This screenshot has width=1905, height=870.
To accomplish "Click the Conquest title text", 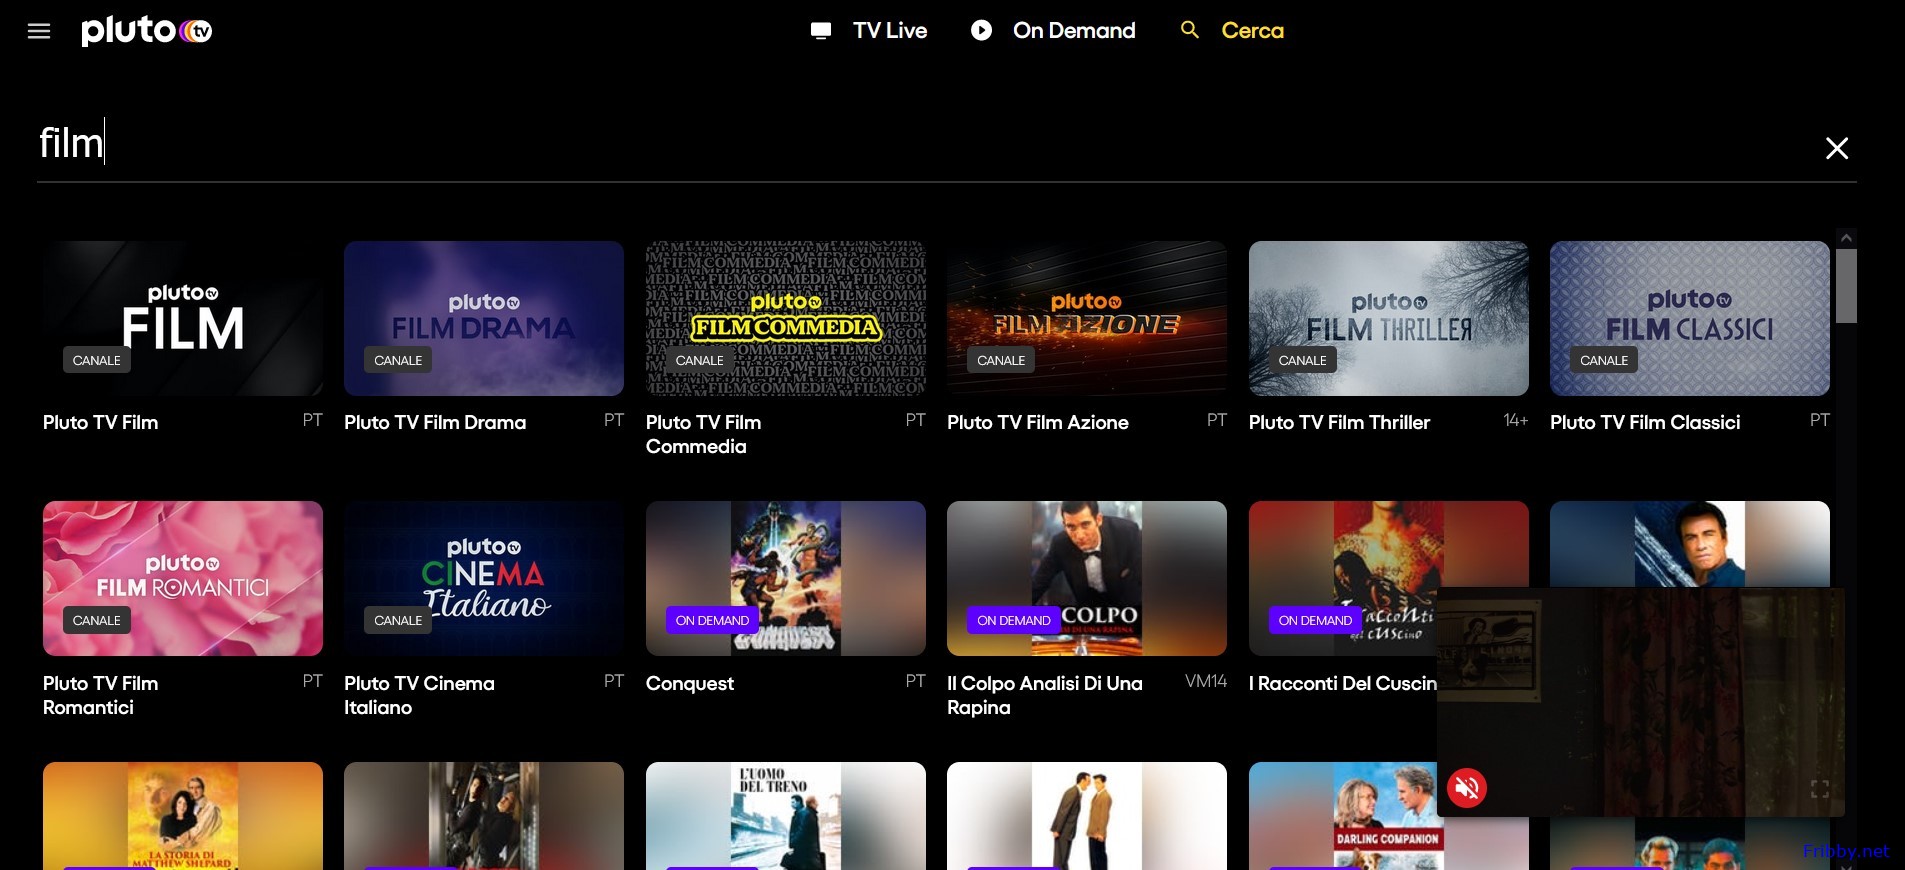I will tap(690, 684).
